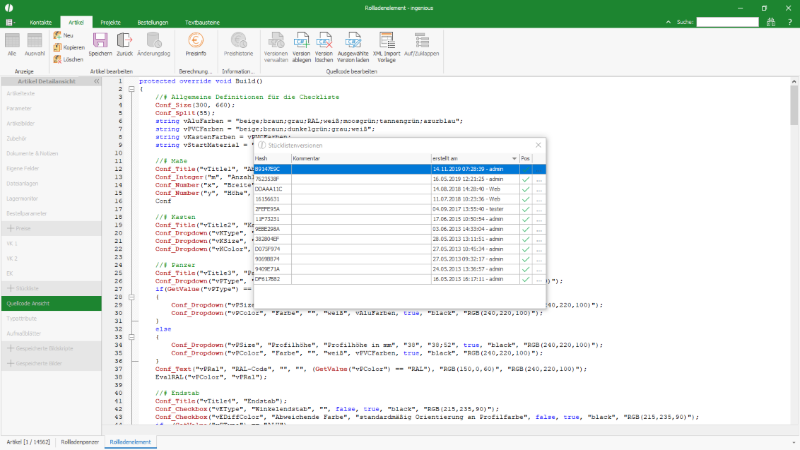Open Lagermonitor in sidebar

coord(51,198)
